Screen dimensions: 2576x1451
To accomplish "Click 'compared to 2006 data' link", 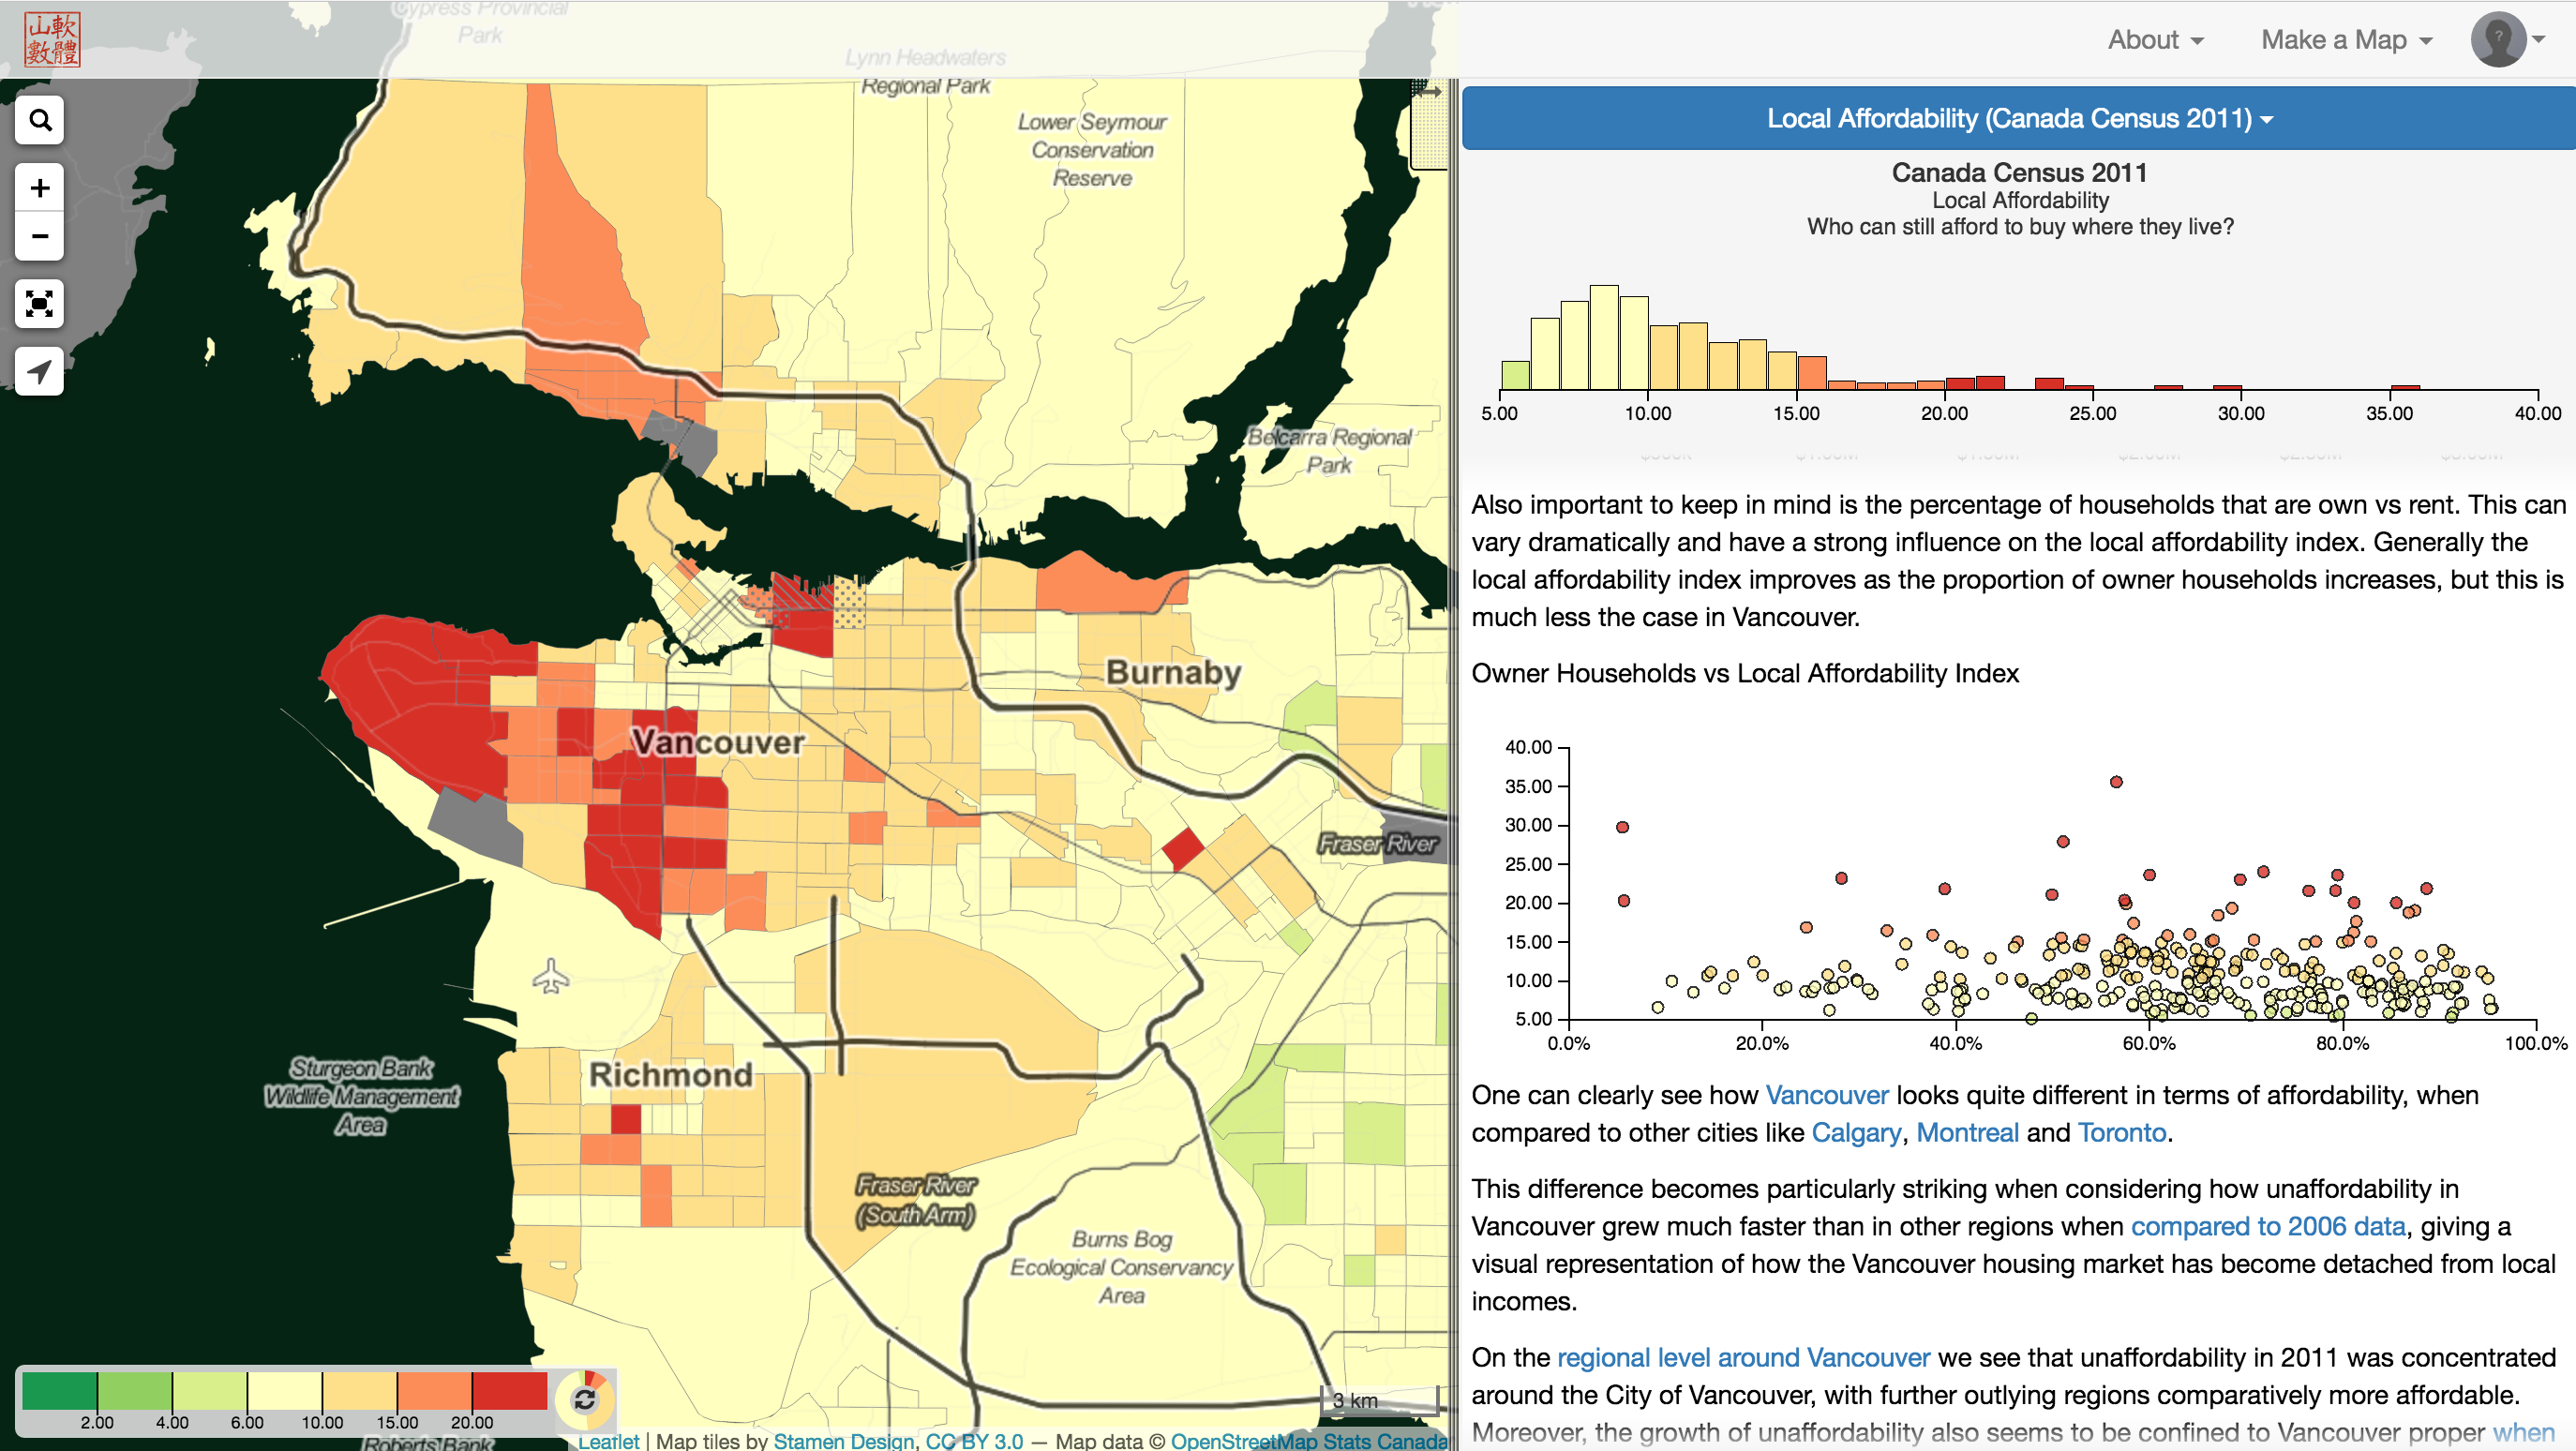I will pyautogui.click(x=2267, y=1227).
